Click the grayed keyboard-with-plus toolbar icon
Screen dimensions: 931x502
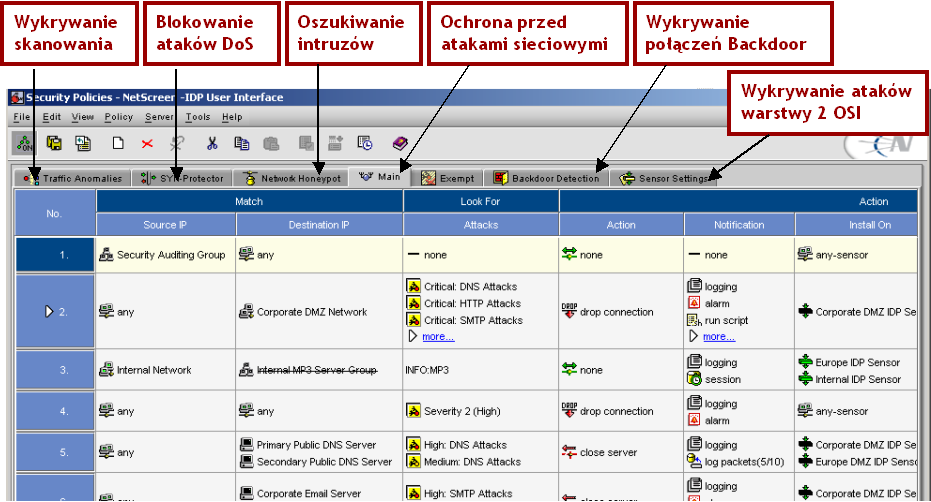point(335,143)
